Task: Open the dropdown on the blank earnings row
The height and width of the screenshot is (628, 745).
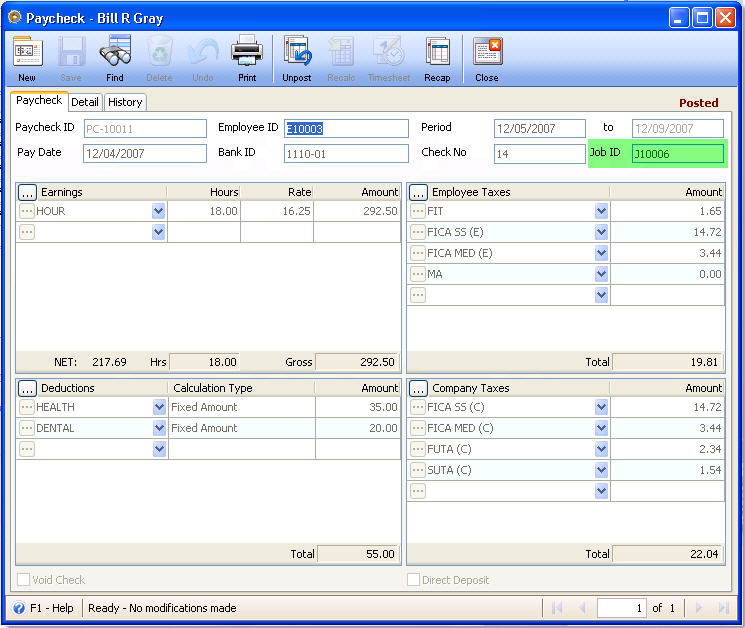Action: (159, 232)
